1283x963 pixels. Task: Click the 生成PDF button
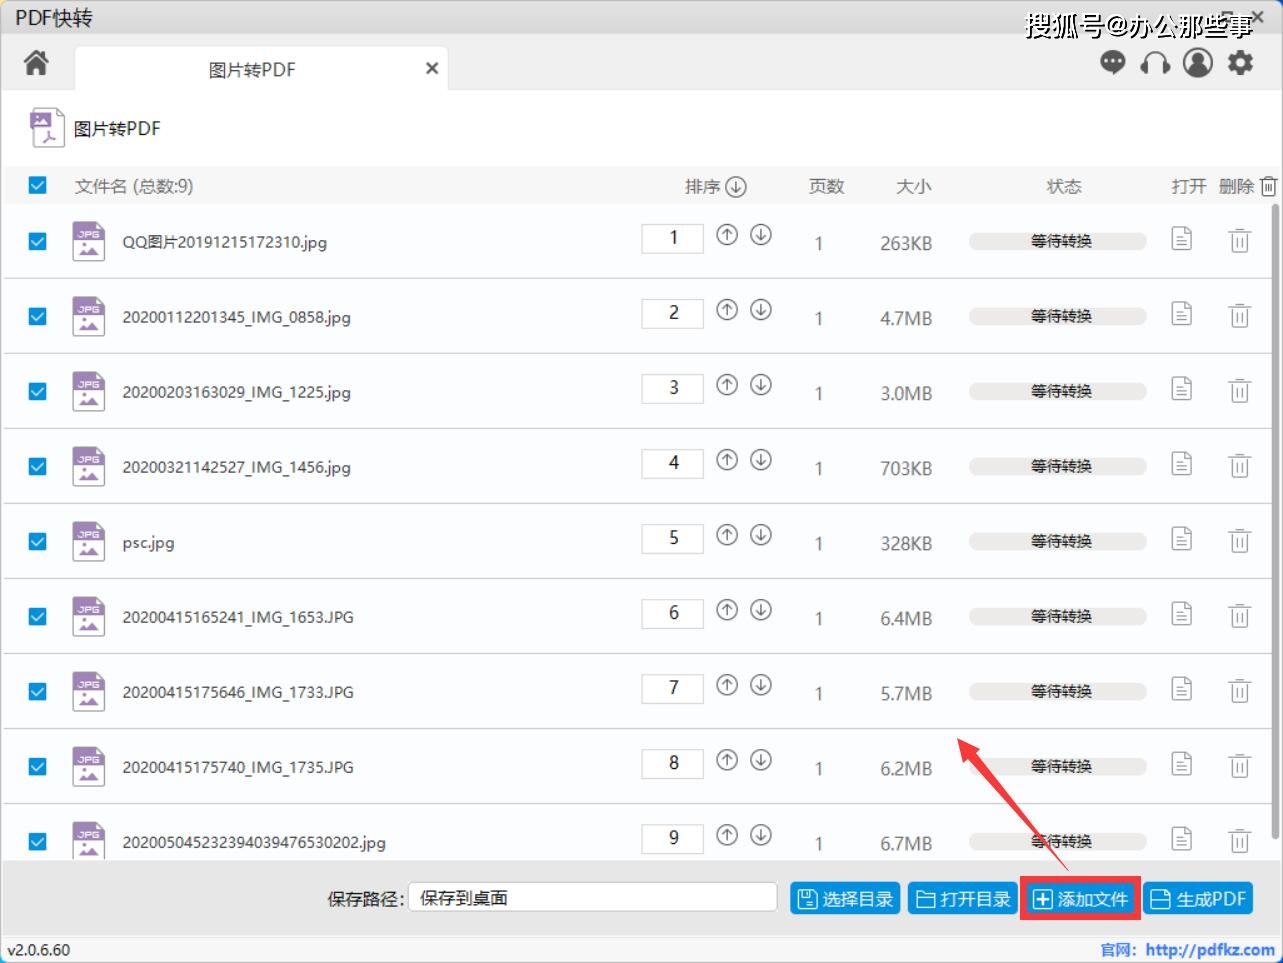coord(1198,899)
